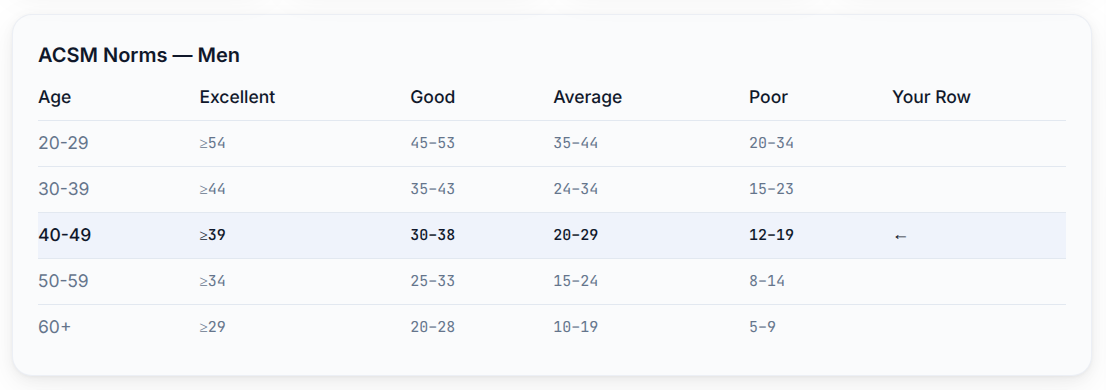Click the ACSM Norms — Men heading
This screenshot has height=390, width=1106.
tap(139, 55)
